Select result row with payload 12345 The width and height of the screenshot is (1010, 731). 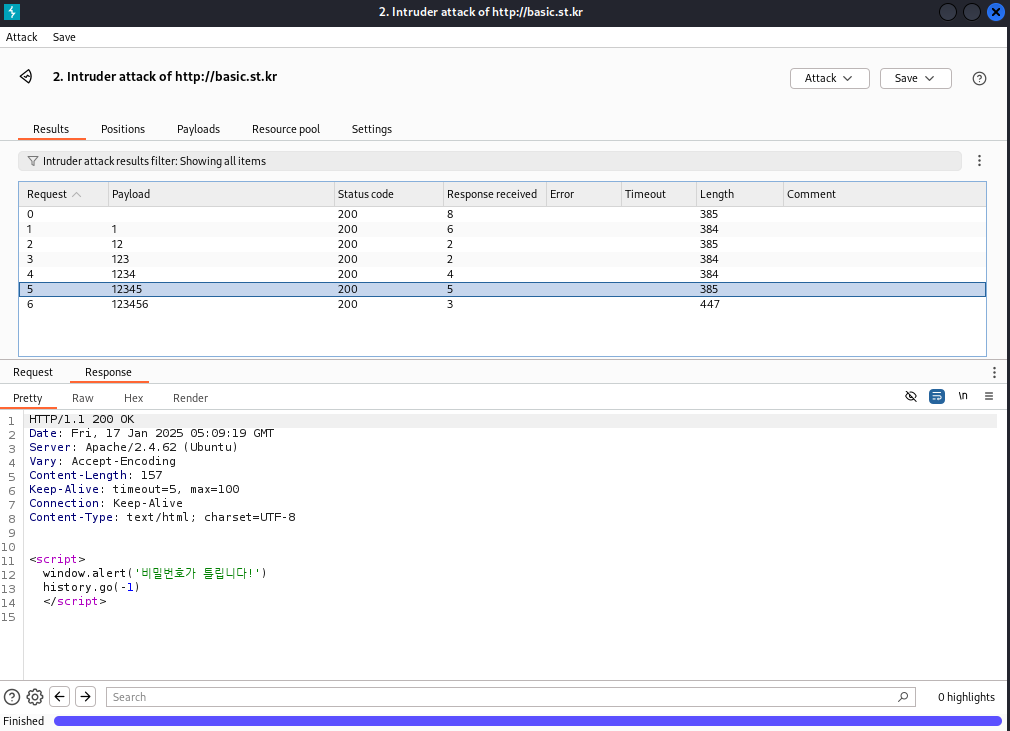coord(502,290)
